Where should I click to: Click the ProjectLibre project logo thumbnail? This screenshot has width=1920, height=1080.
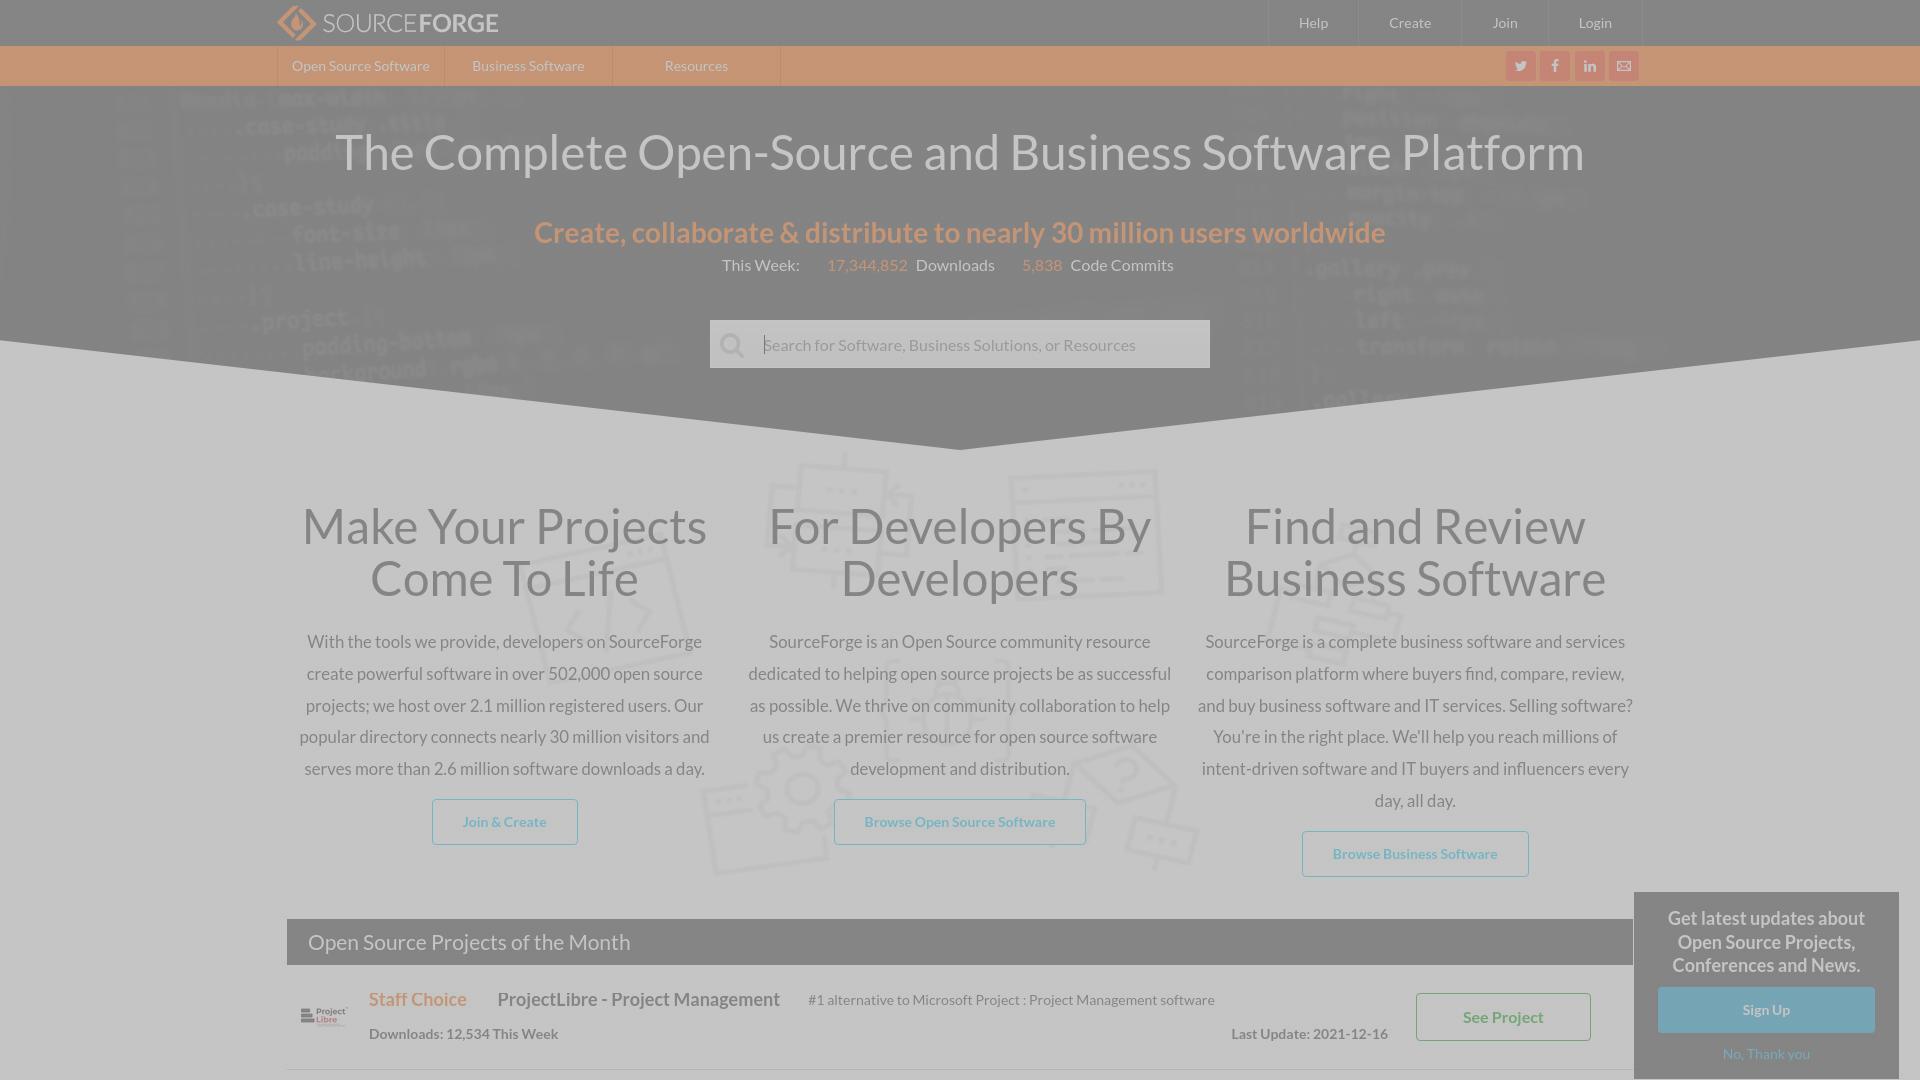(x=324, y=1016)
